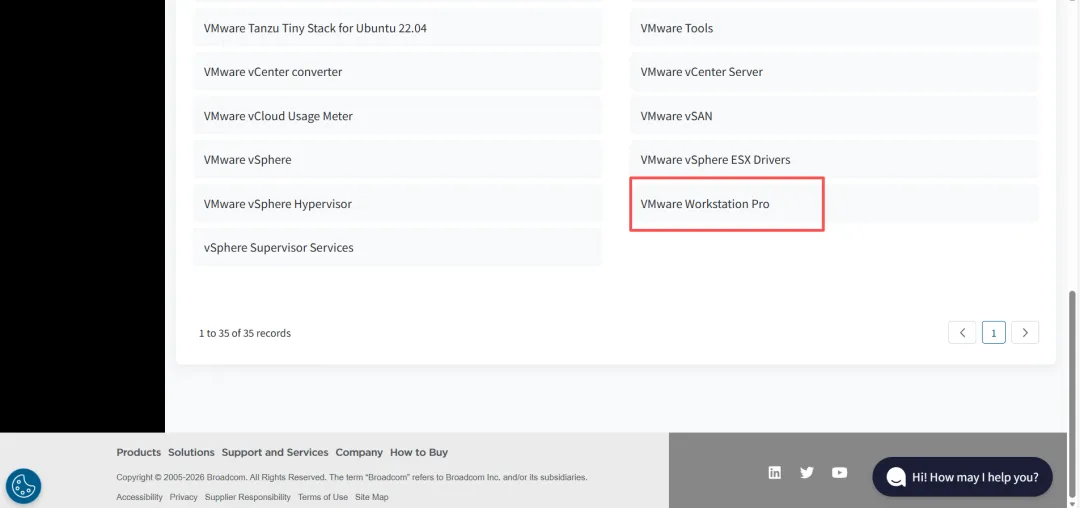Visit Broadcom's LinkedIn page
The height and width of the screenshot is (508, 1080).
tap(775, 472)
